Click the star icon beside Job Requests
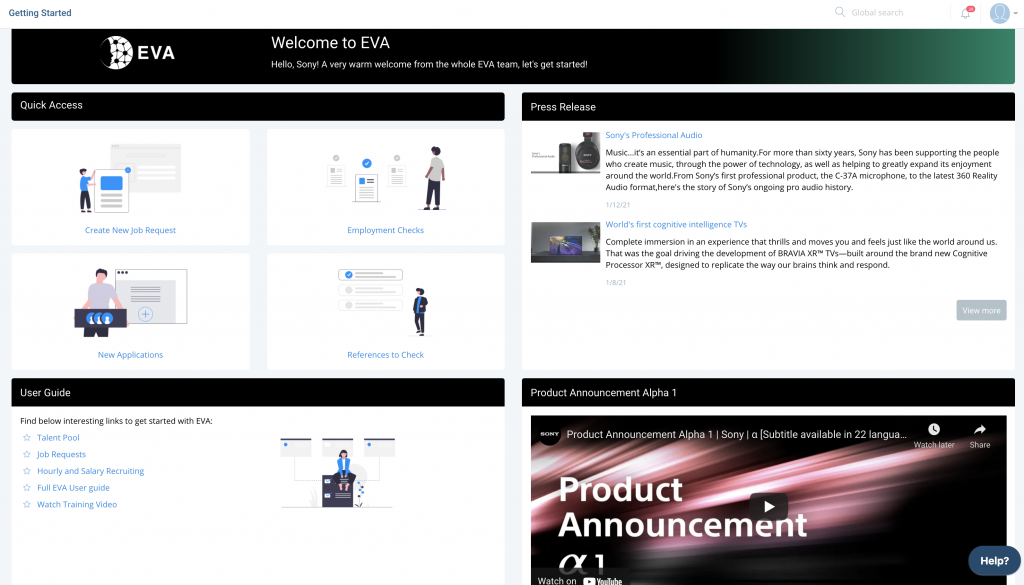 [27, 454]
